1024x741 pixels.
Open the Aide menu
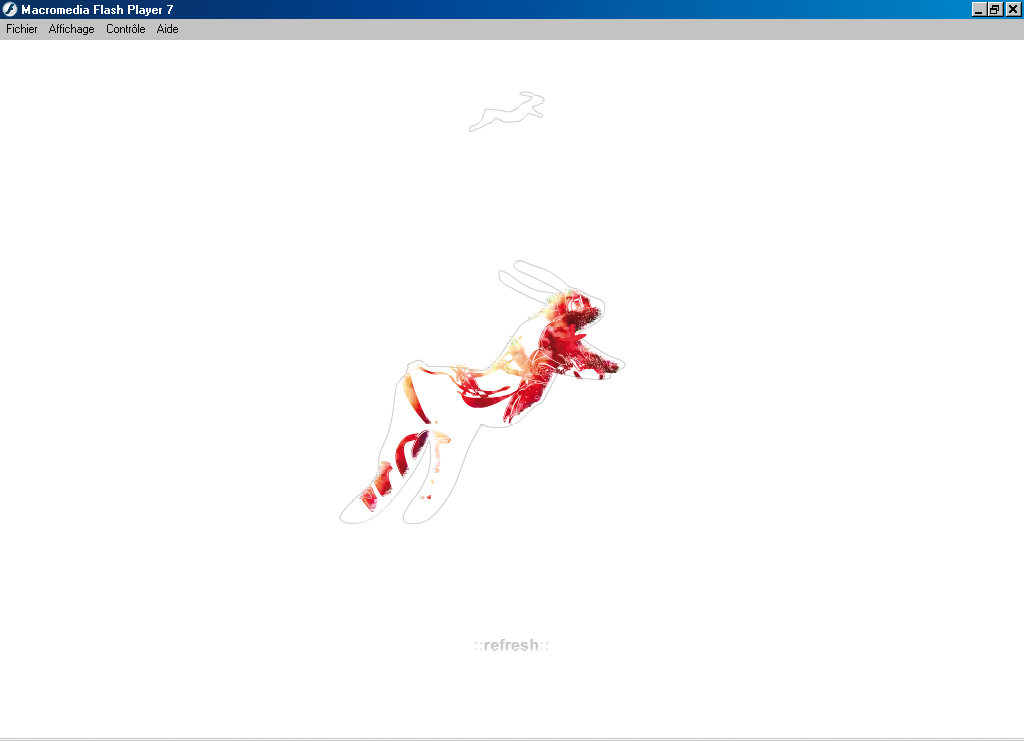167,29
